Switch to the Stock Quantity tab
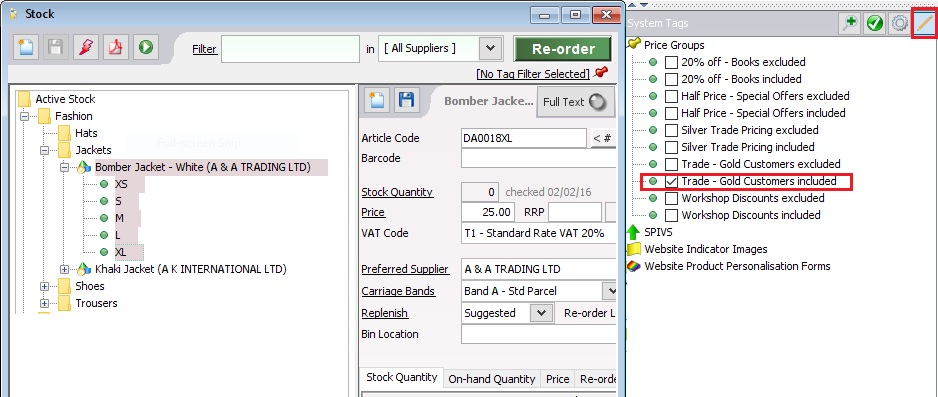This screenshot has height=397, width=938. coord(401,378)
